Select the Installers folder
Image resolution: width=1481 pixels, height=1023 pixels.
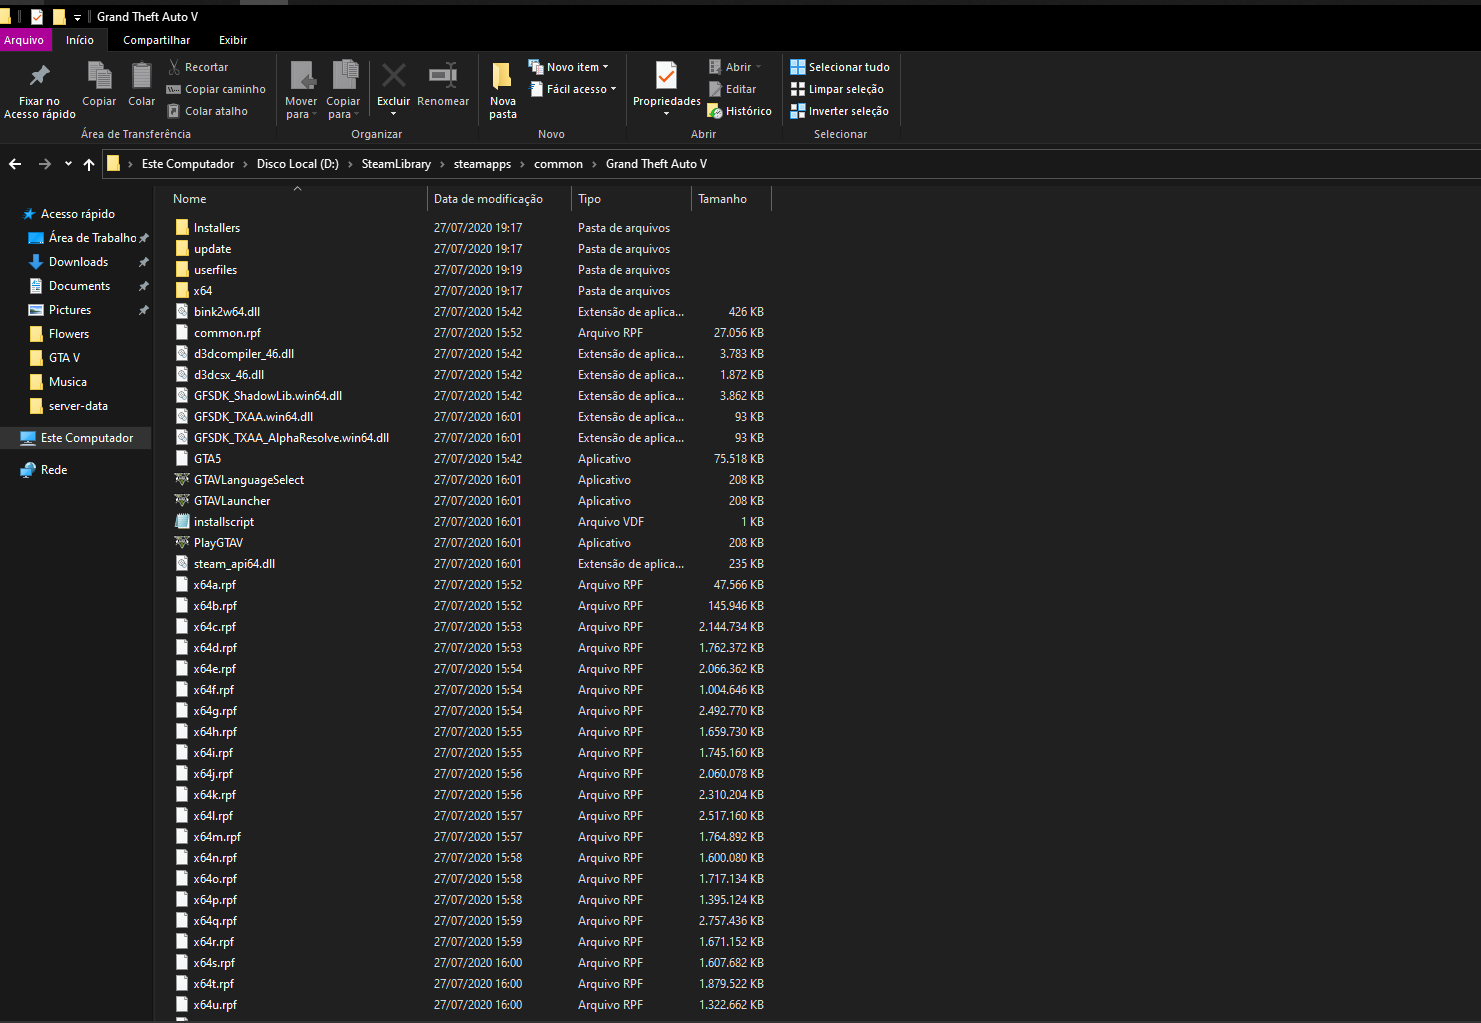coord(217,228)
